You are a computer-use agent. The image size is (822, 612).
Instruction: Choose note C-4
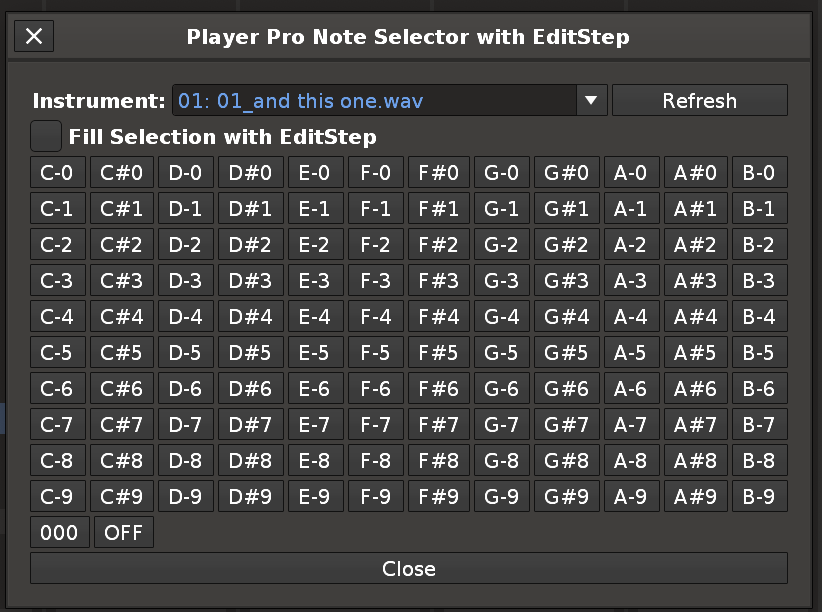pos(57,317)
